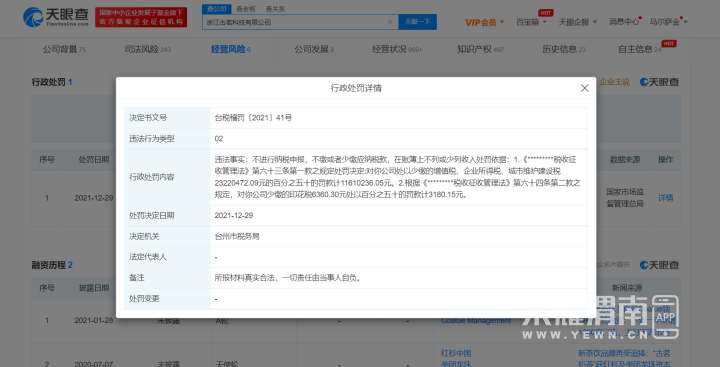Switch to 经营风险 tab
720x367 pixels.
pyautogui.click(x=231, y=49)
